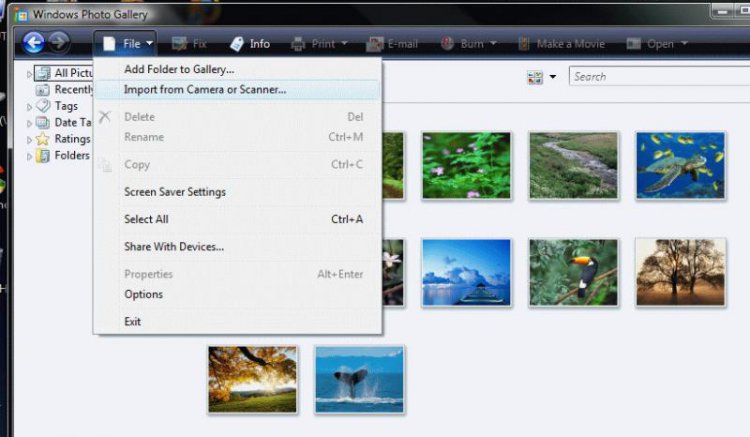
Task: Expand the Tags tree node
Action: tap(29, 107)
